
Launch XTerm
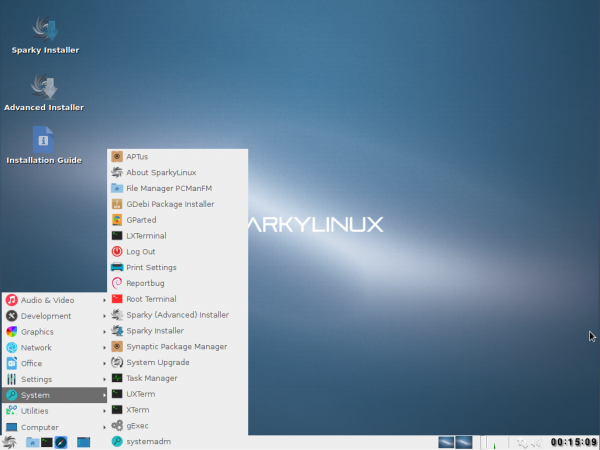[178, 410]
